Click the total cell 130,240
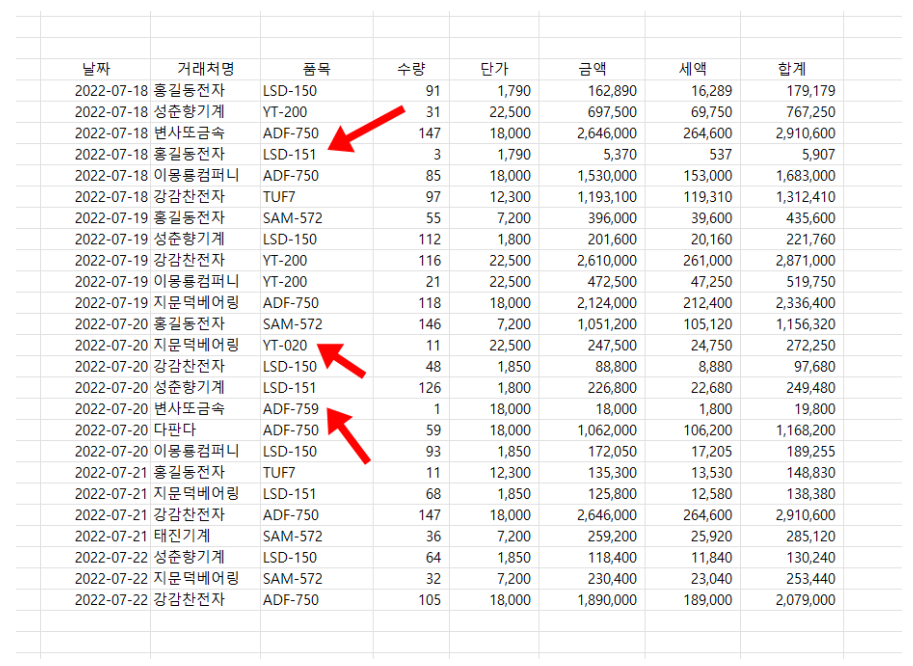Screen dimensions: 913x666 pos(792,557)
